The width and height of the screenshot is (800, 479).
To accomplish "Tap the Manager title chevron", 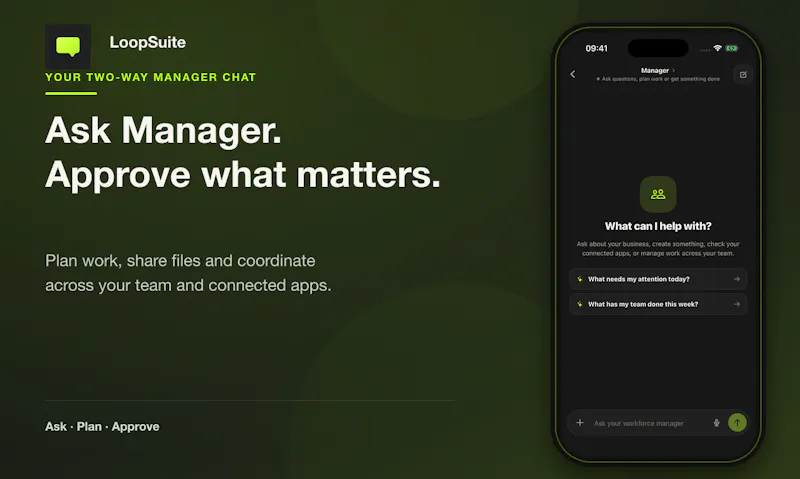I will [x=673, y=70].
